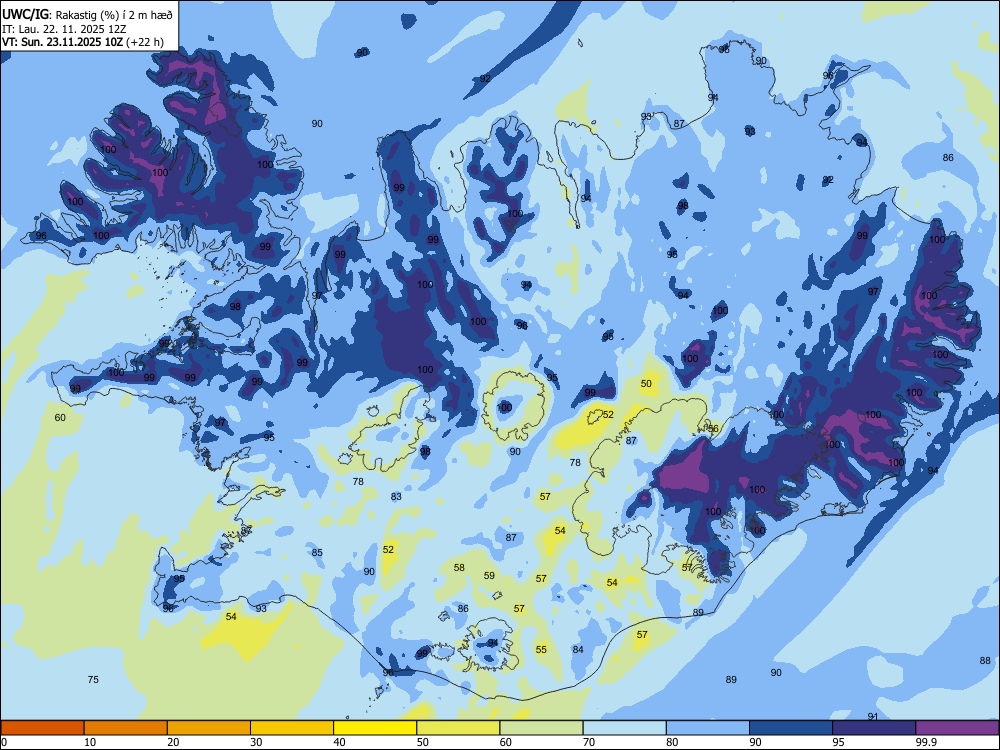Click the 80–90 light blue legend swatch

(708, 728)
